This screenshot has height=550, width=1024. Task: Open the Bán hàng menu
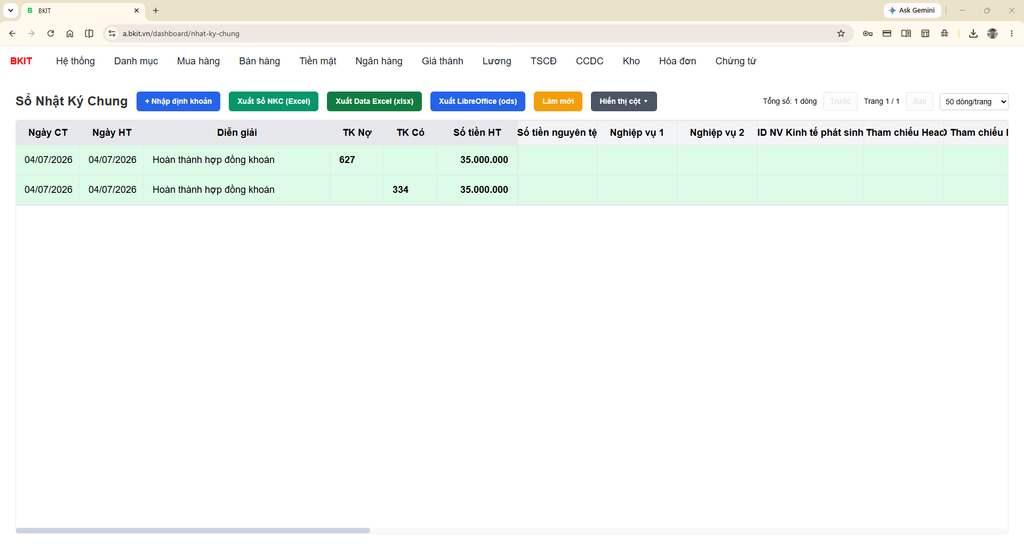click(259, 61)
